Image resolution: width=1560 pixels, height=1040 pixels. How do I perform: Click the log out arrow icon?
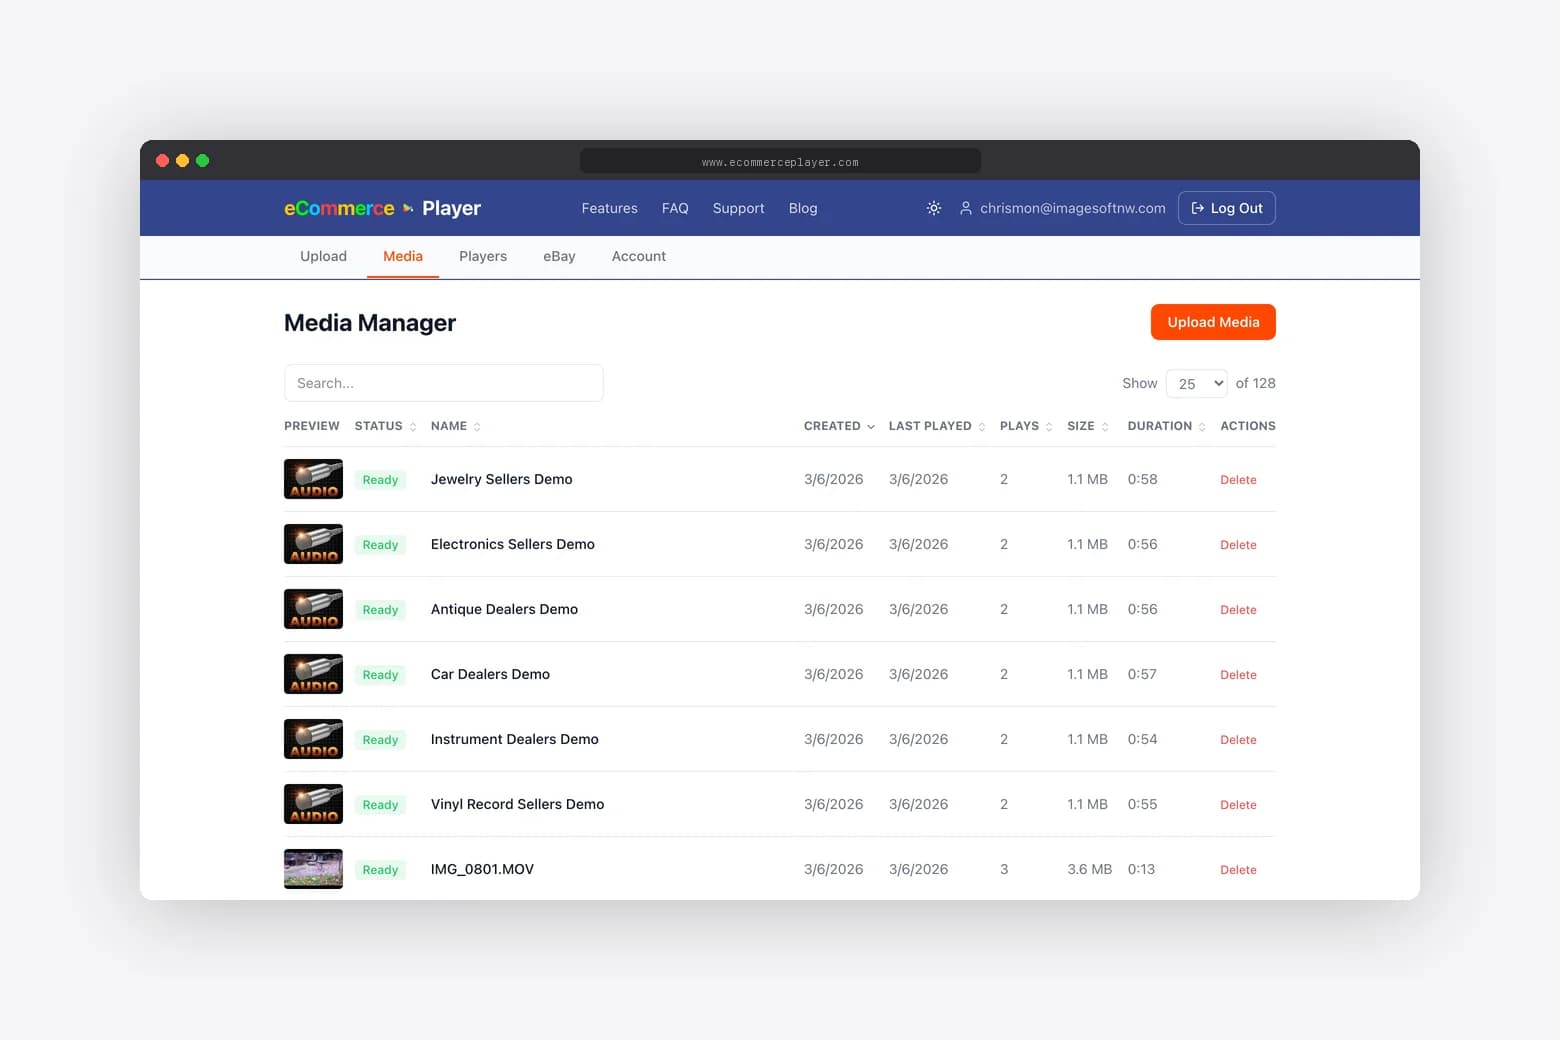coord(1197,208)
